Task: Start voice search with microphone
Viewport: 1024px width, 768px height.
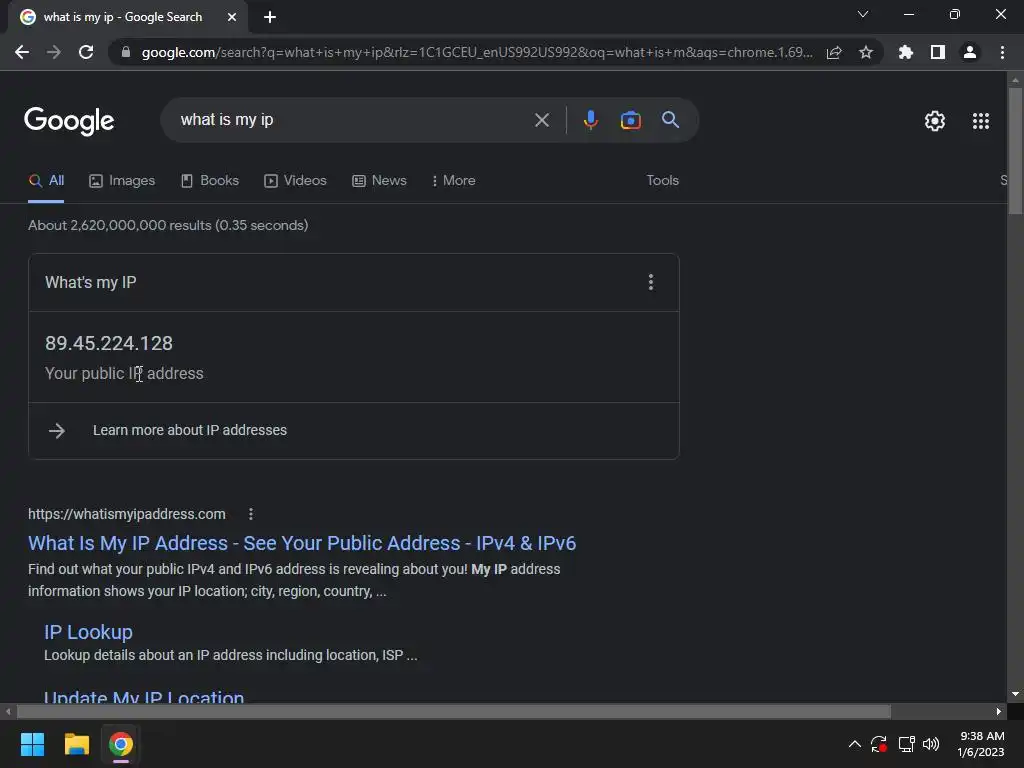Action: click(x=590, y=120)
